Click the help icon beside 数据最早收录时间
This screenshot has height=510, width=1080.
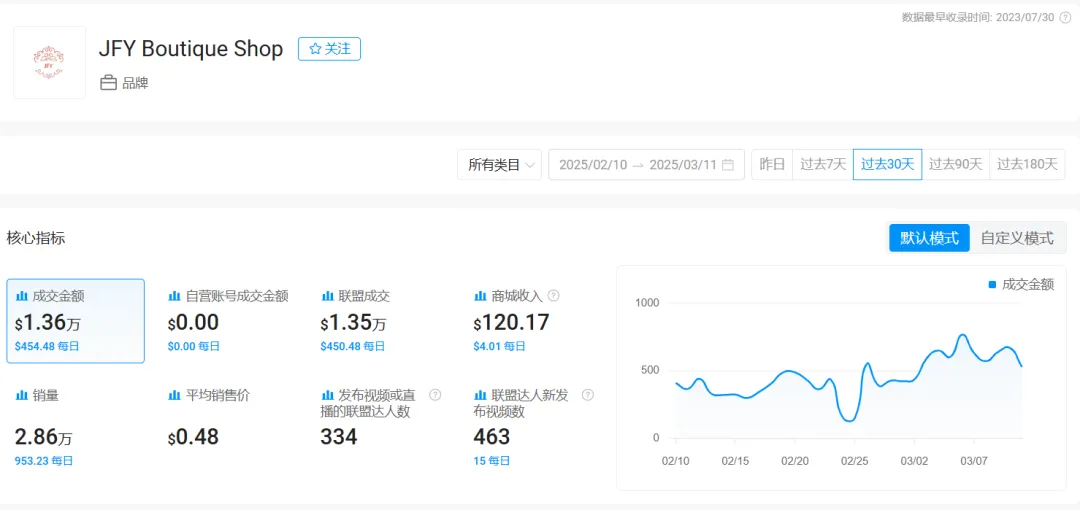tap(1065, 17)
